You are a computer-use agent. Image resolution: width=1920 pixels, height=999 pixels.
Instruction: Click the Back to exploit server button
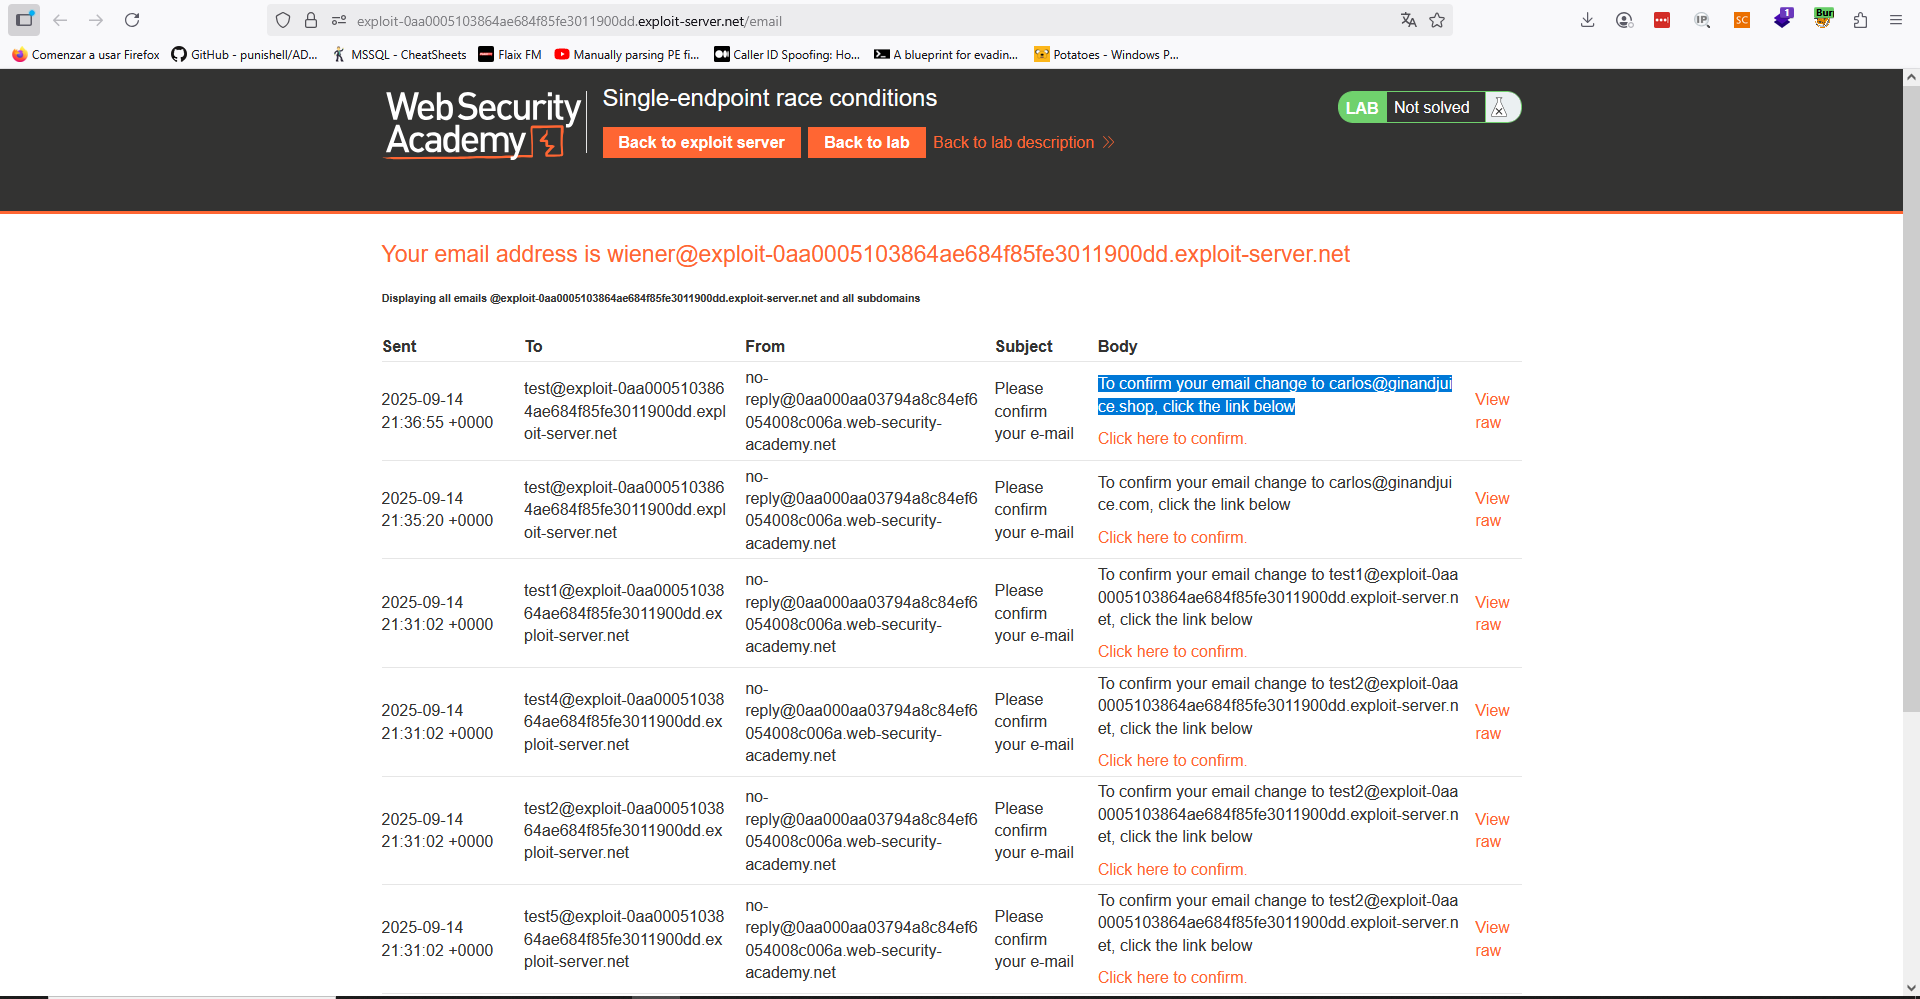[x=701, y=142]
